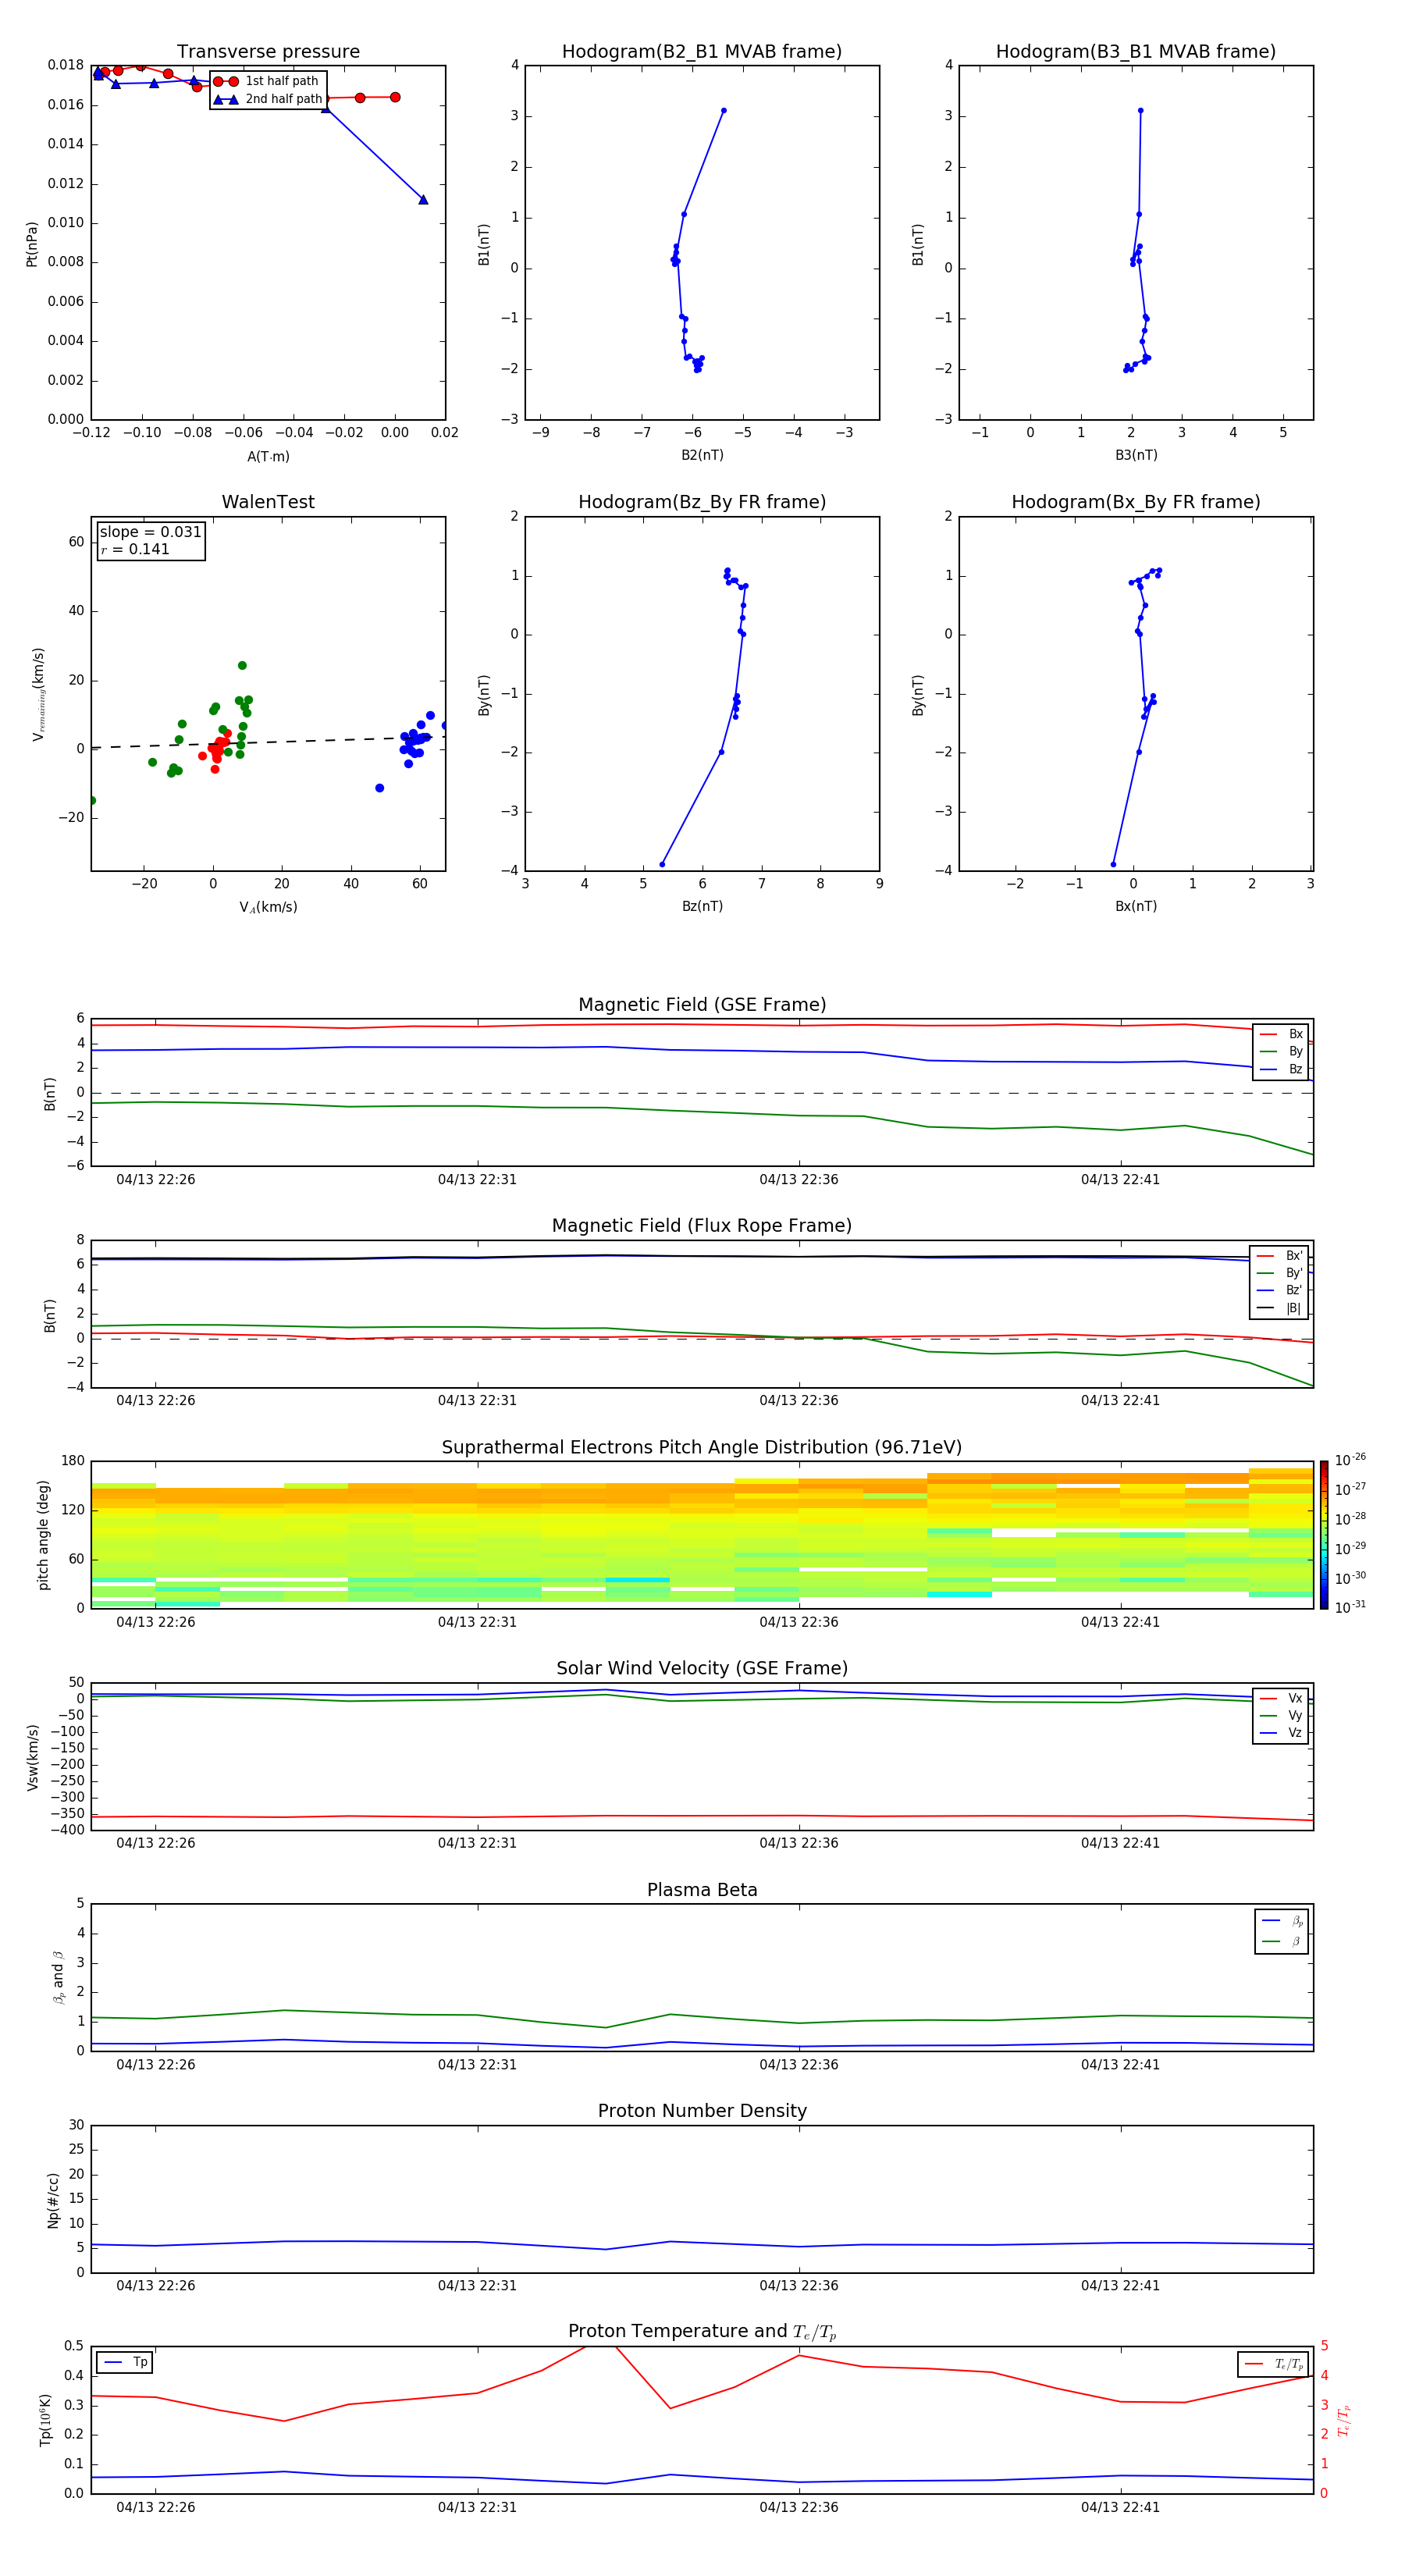
Task: Click the 'Suprathermal Electrons Pitch Angle Distribution' title
Action: coord(702,1448)
